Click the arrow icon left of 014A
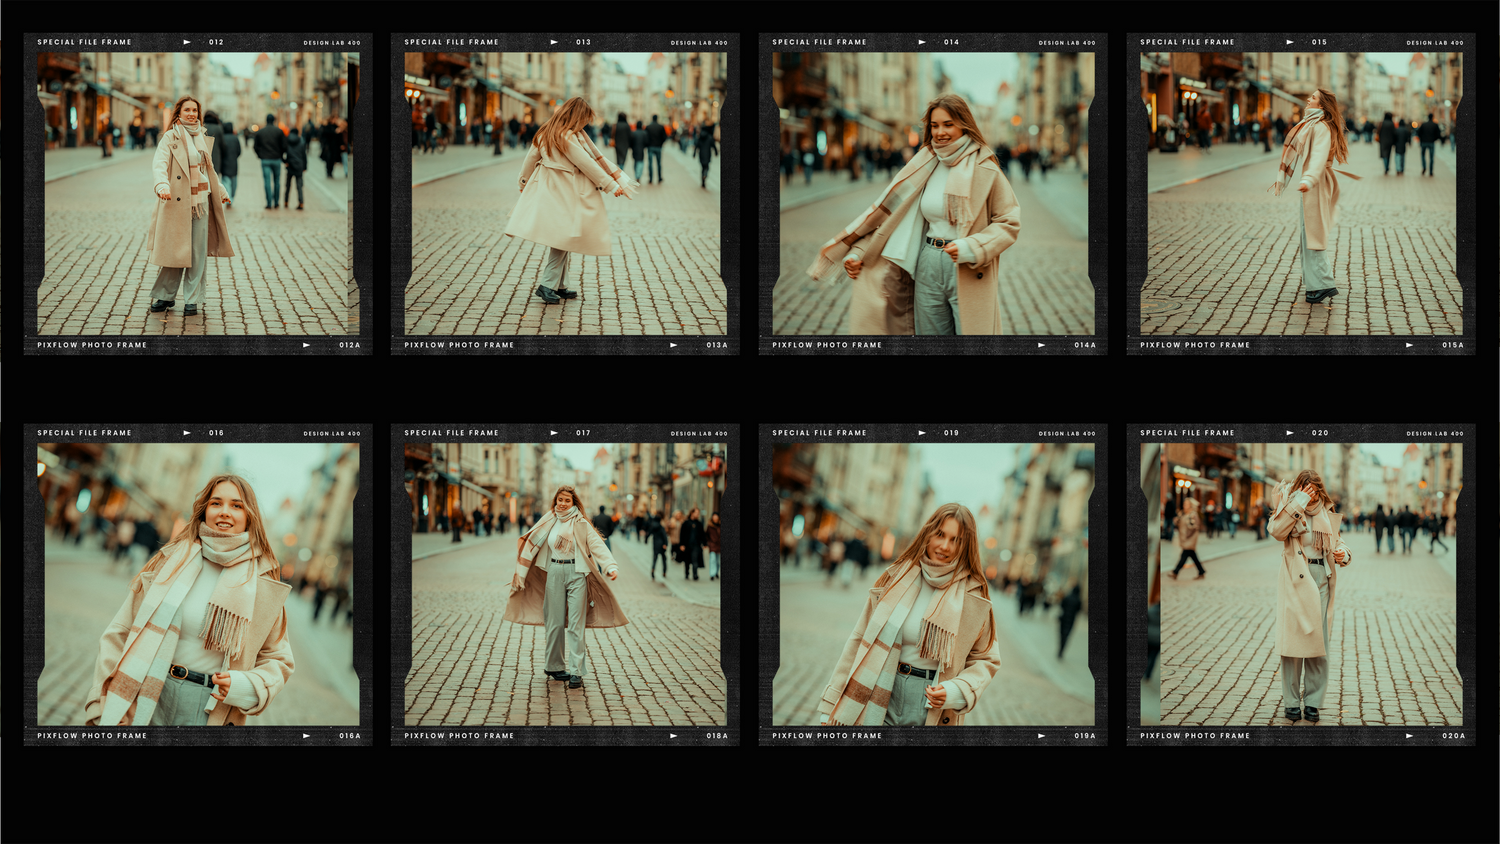The width and height of the screenshot is (1500, 844). click(1041, 345)
